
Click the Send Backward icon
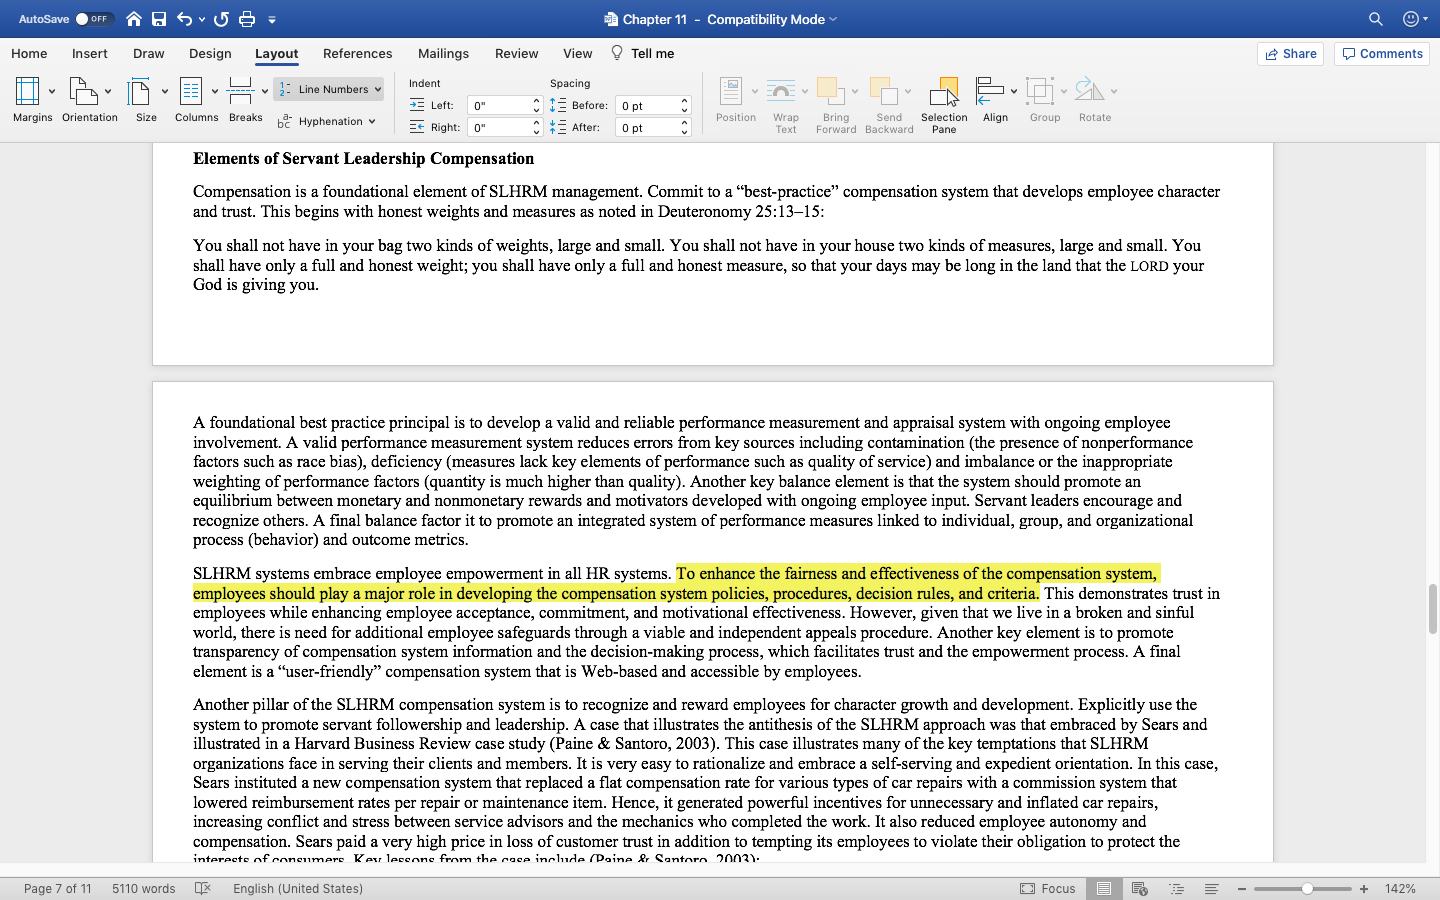pyautogui.click(x=883, y=91)
